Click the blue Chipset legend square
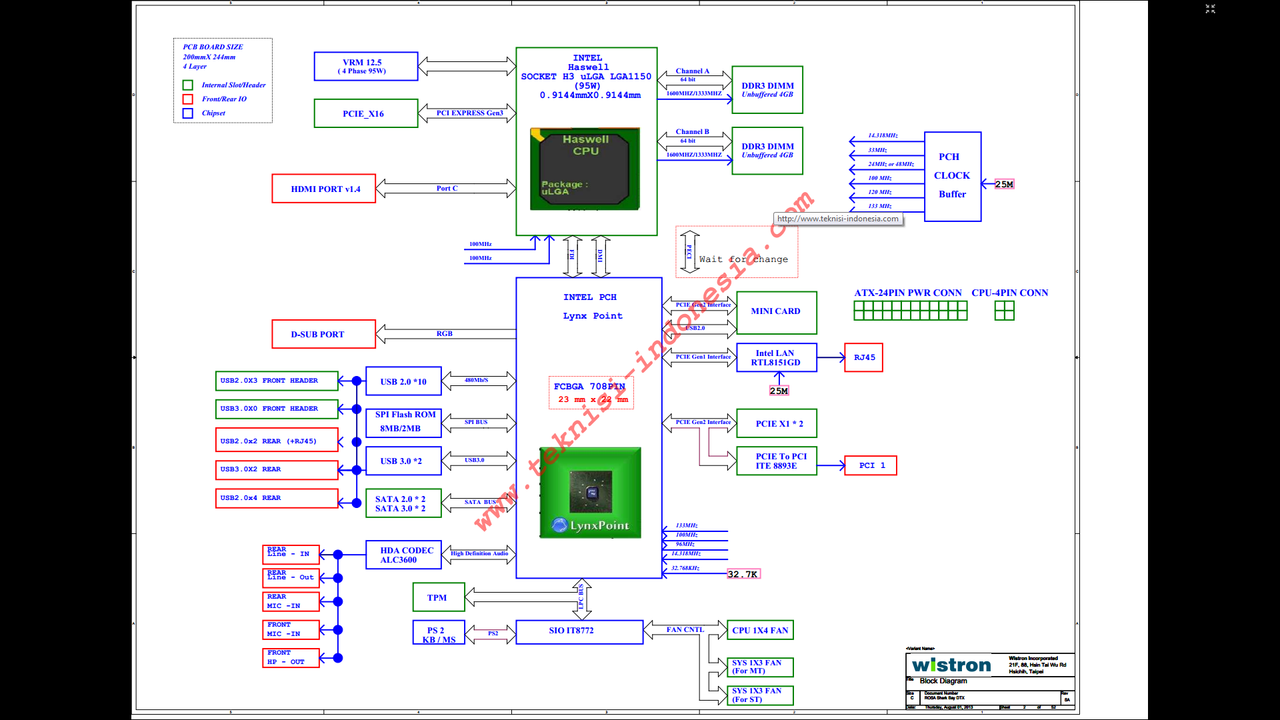 point(188,113)
